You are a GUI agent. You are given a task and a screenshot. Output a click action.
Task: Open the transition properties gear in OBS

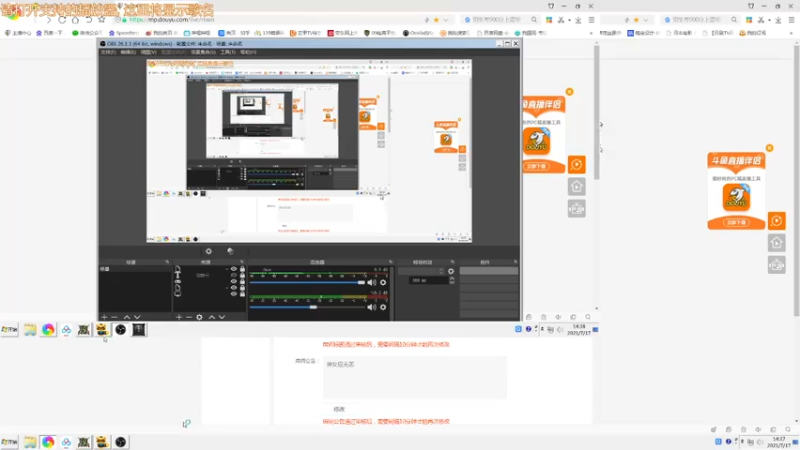pos(451,271)
